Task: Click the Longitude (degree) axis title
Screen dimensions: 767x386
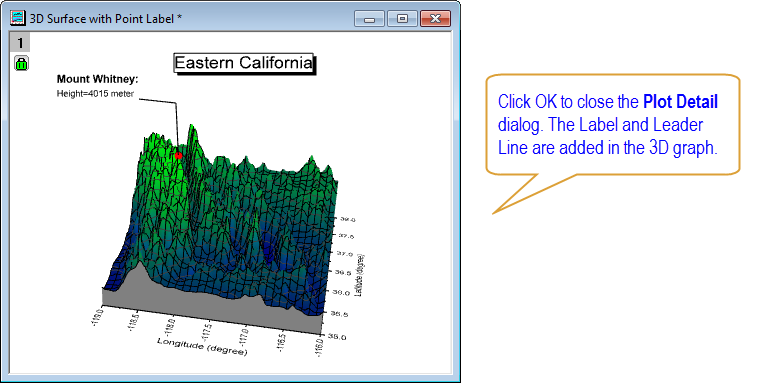Action: tap(202, 346)
